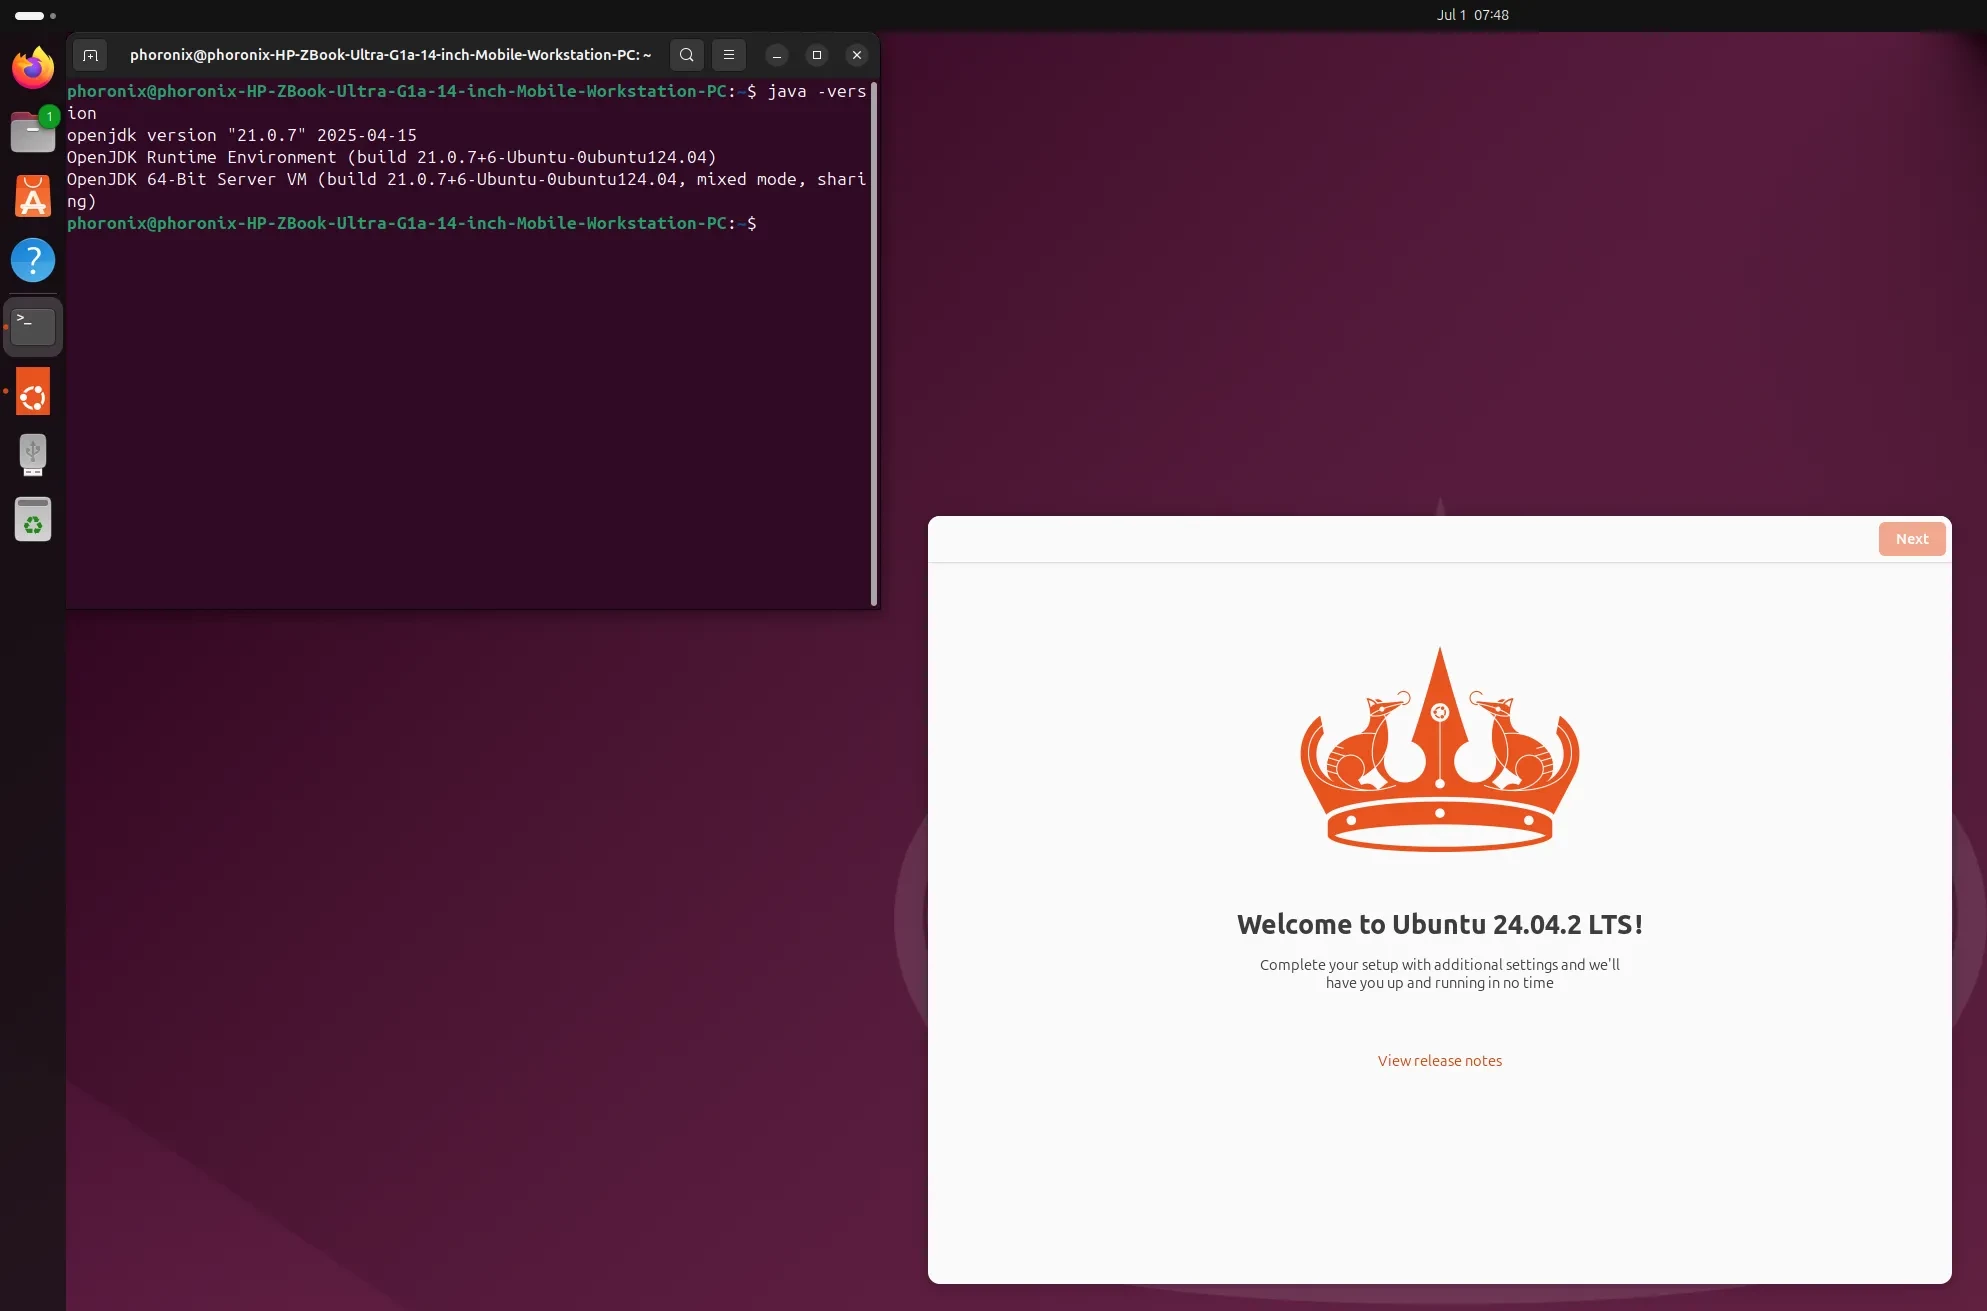The image size is (1987, 1311).
Task: Select the Terminal icon in dock
Action: pyautogui.click(x=33, y=327)
